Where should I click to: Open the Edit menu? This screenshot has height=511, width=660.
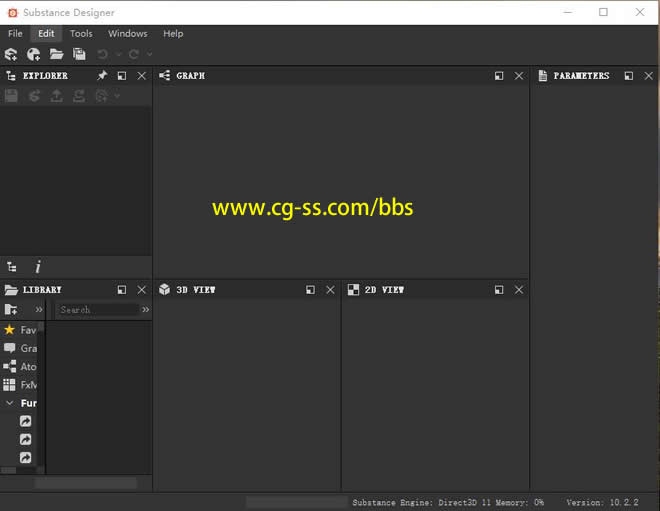(x=46, y=33)
